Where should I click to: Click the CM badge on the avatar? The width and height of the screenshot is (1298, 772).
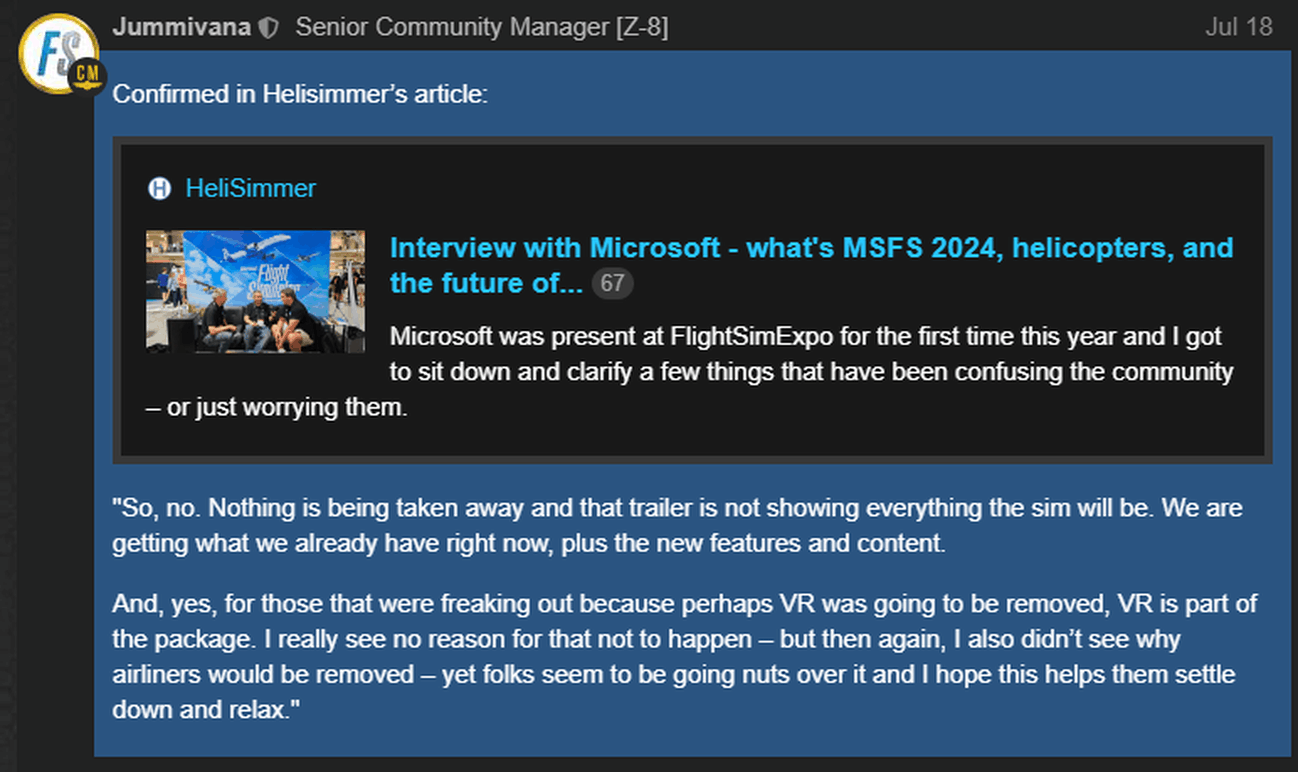(86, 76)
